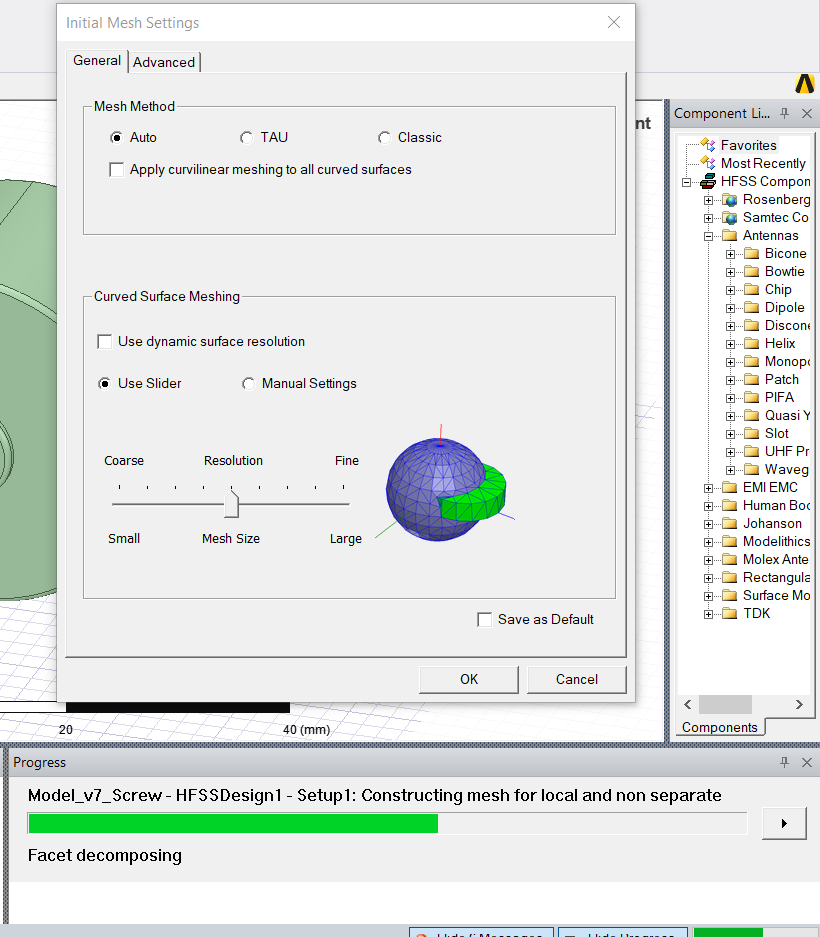820x937 pixels.
Task: Click the right arrow of the library scrollbar
Action: coord(799,705)
